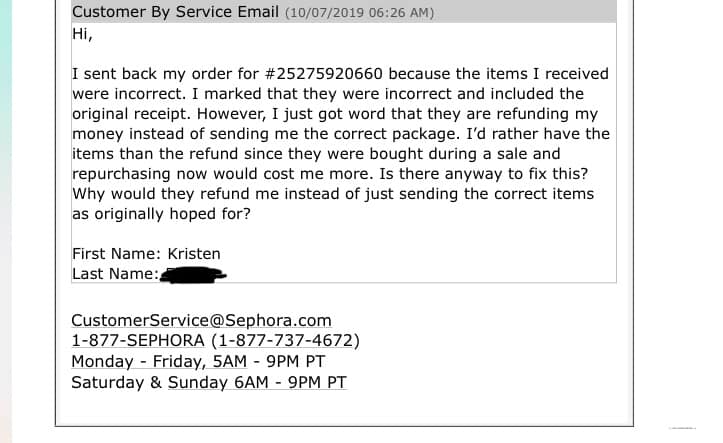This screenshot has width=723, height=443.
Task: Click the First Name: Kristen line
Action: (146, 253)
